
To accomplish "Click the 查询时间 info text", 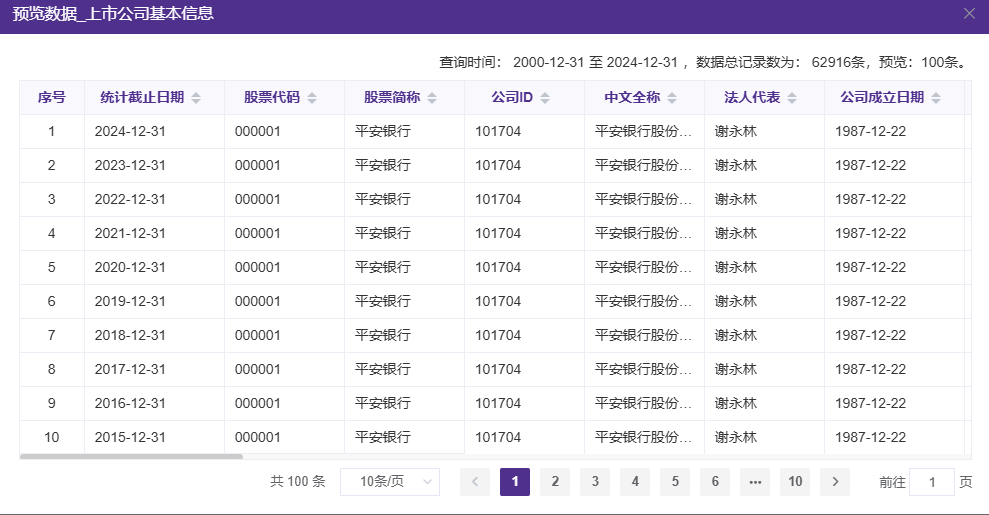I will pyautogui.click(x=703, y=62).
